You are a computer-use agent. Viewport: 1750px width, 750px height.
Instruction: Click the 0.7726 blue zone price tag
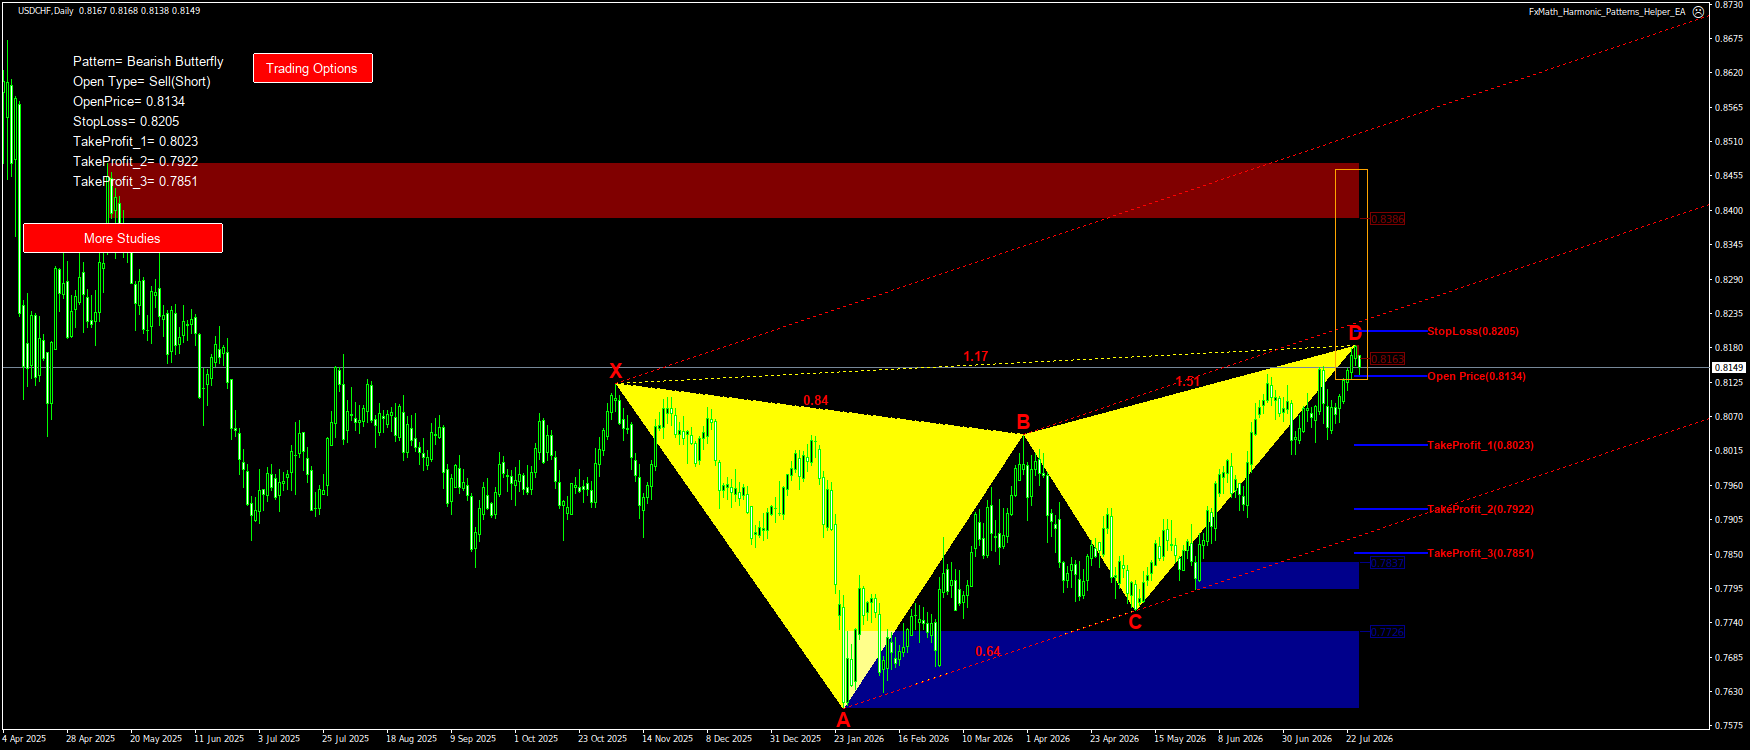click(x=1388, y=632)
